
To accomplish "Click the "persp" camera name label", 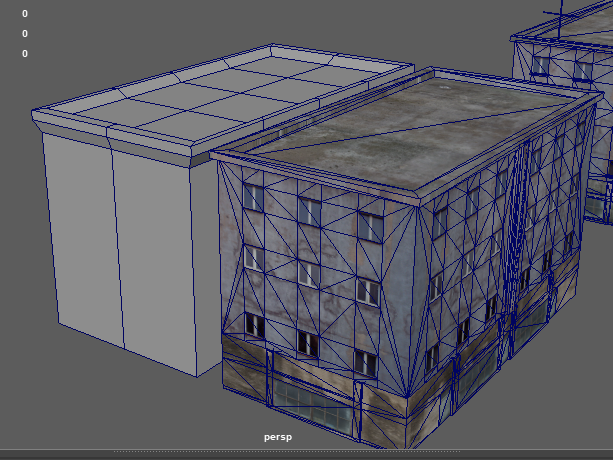I will (x=278, y=437).
